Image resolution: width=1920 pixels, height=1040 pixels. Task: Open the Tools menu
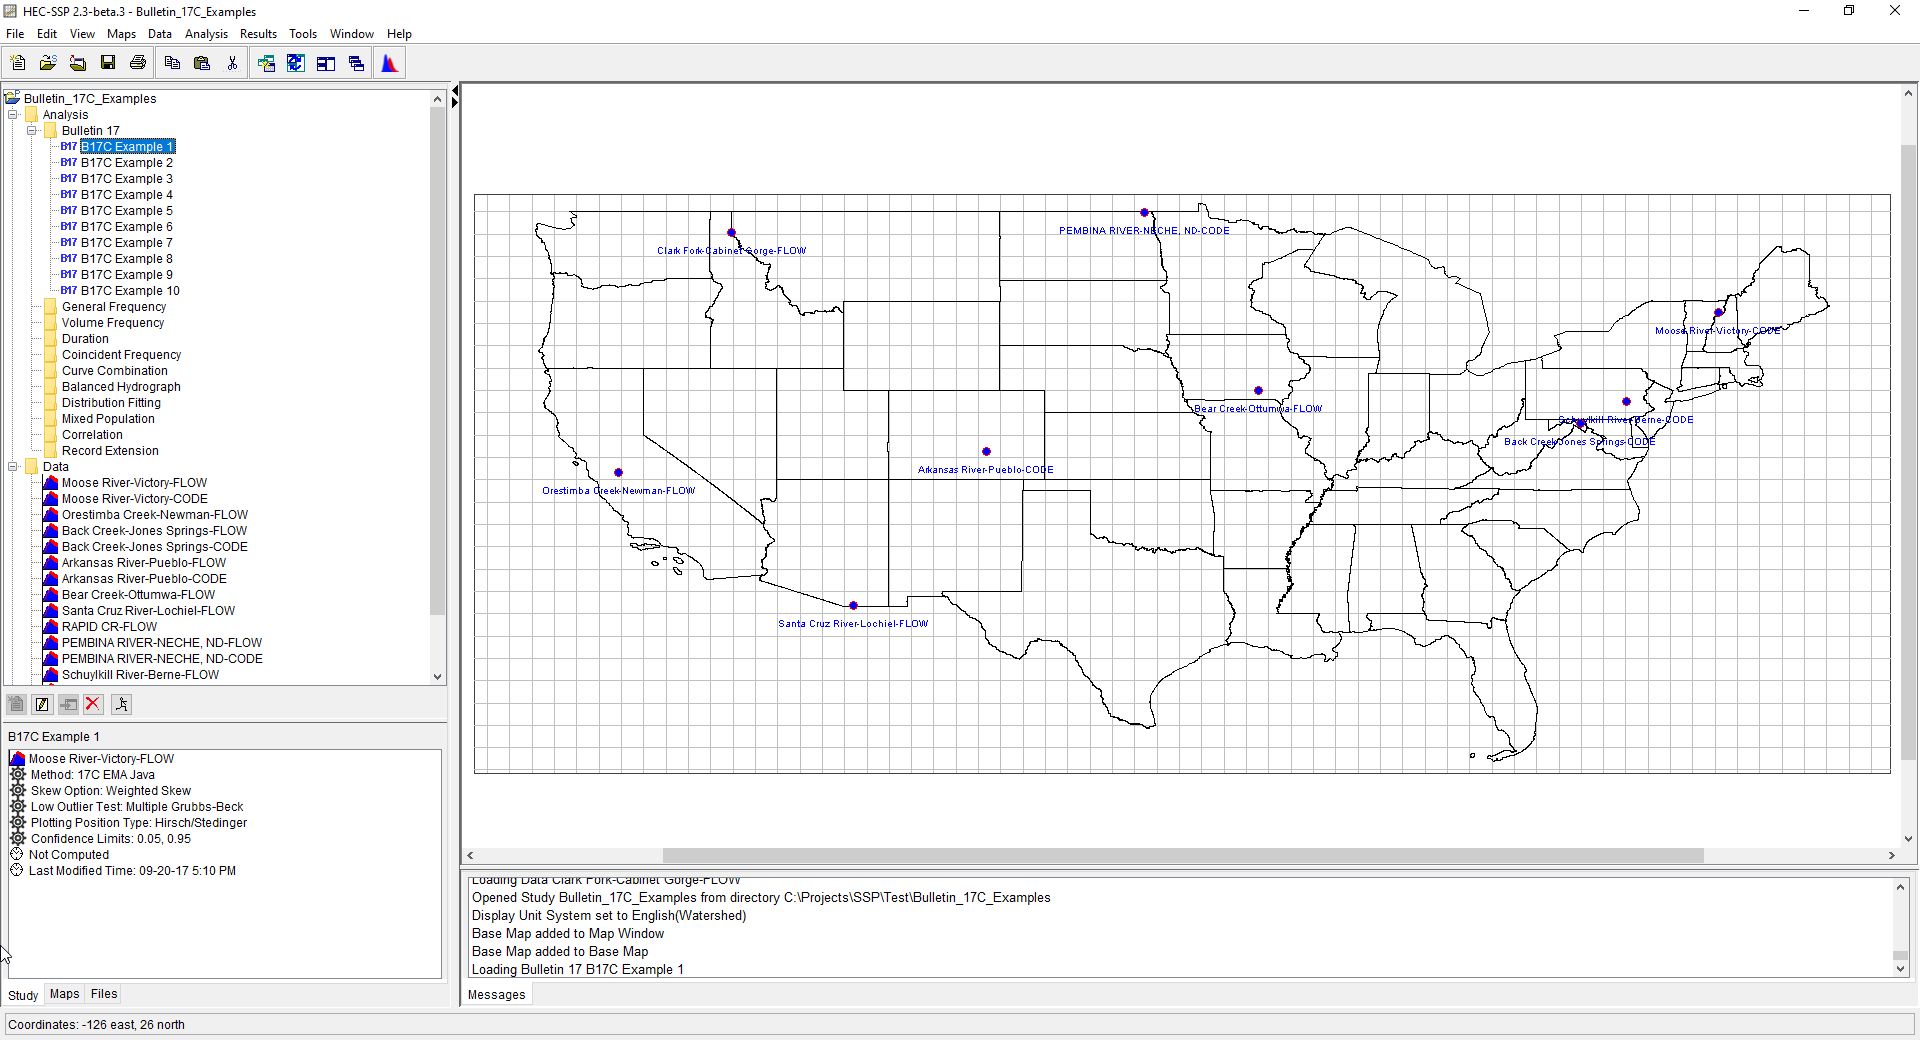pyautogui.click(x=303, y=34)
